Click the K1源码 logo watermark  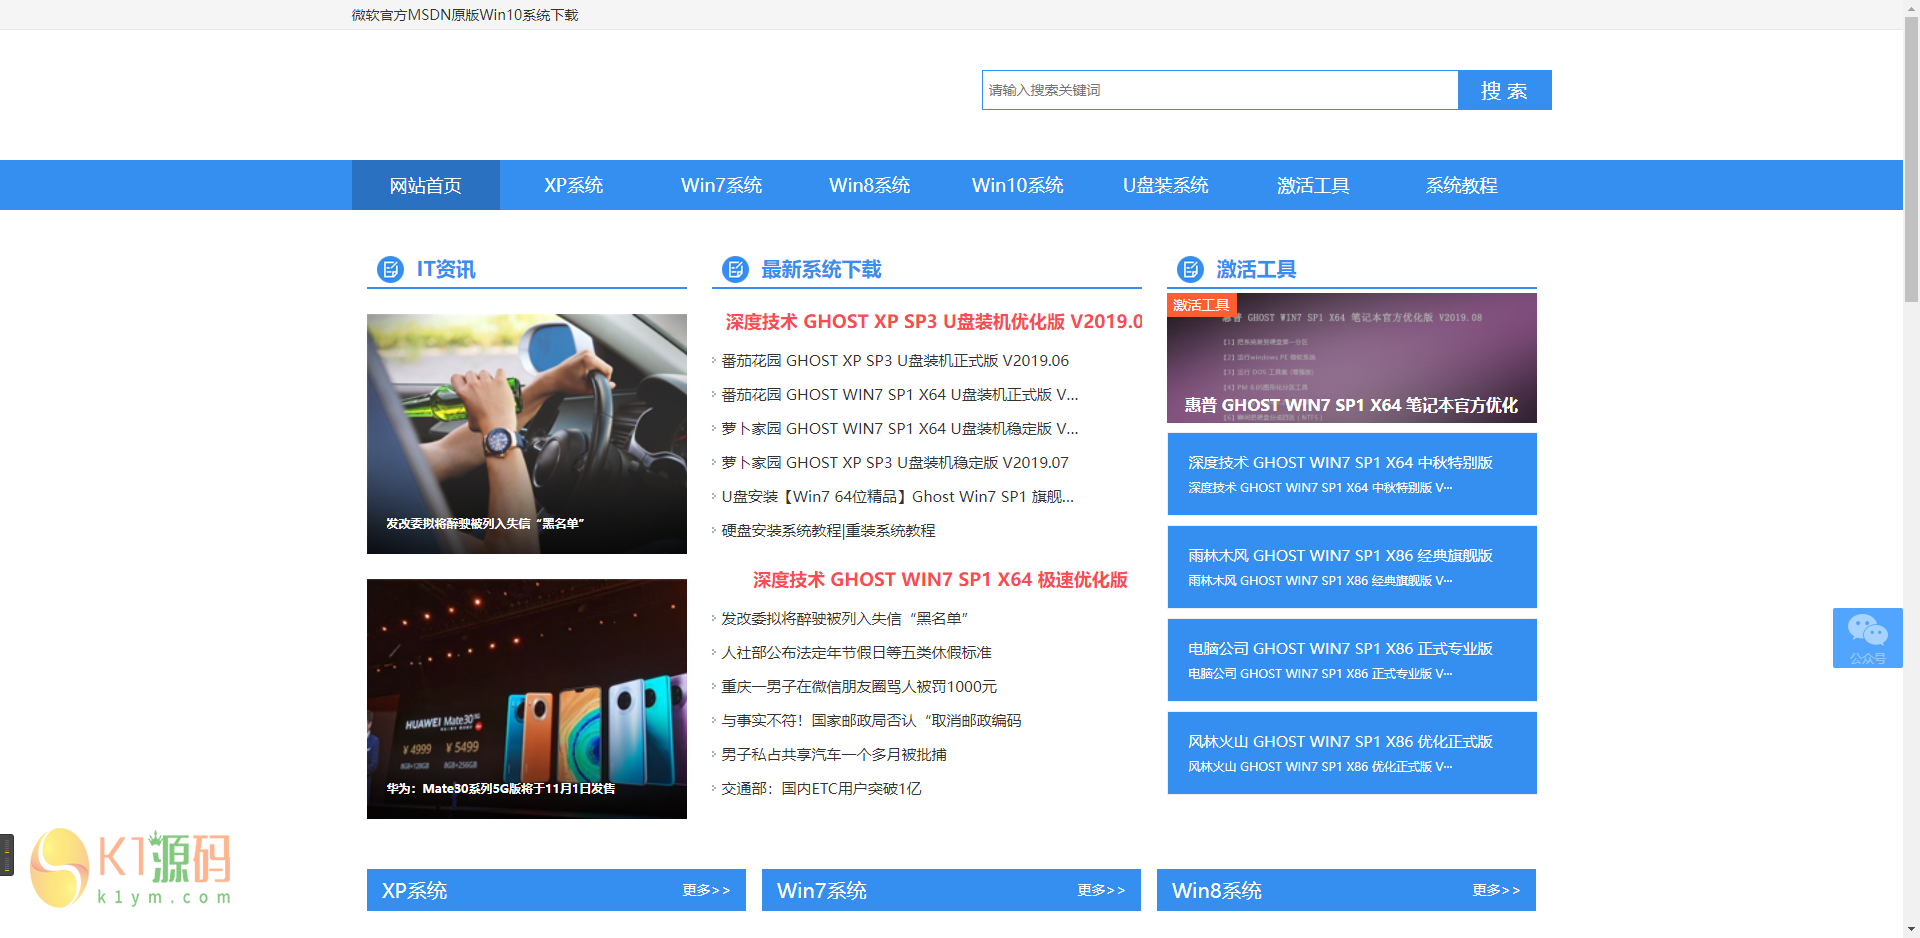click(x=131, y=867)
